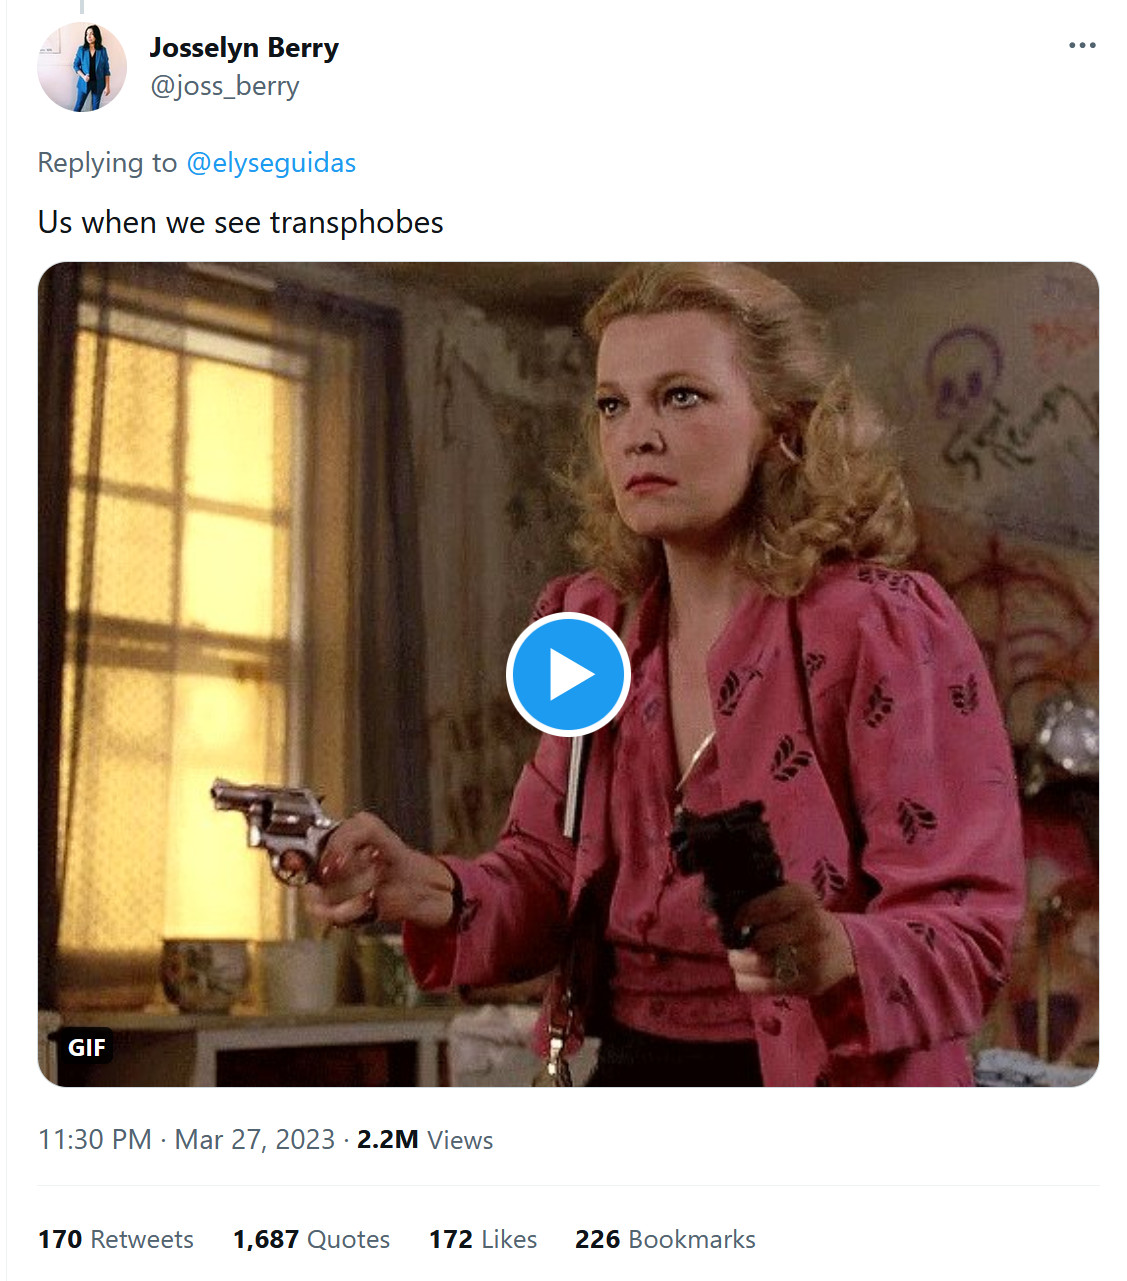1127x1281 pixels.
Task: Click the thread connector line above the avatar
Action: 82,7
